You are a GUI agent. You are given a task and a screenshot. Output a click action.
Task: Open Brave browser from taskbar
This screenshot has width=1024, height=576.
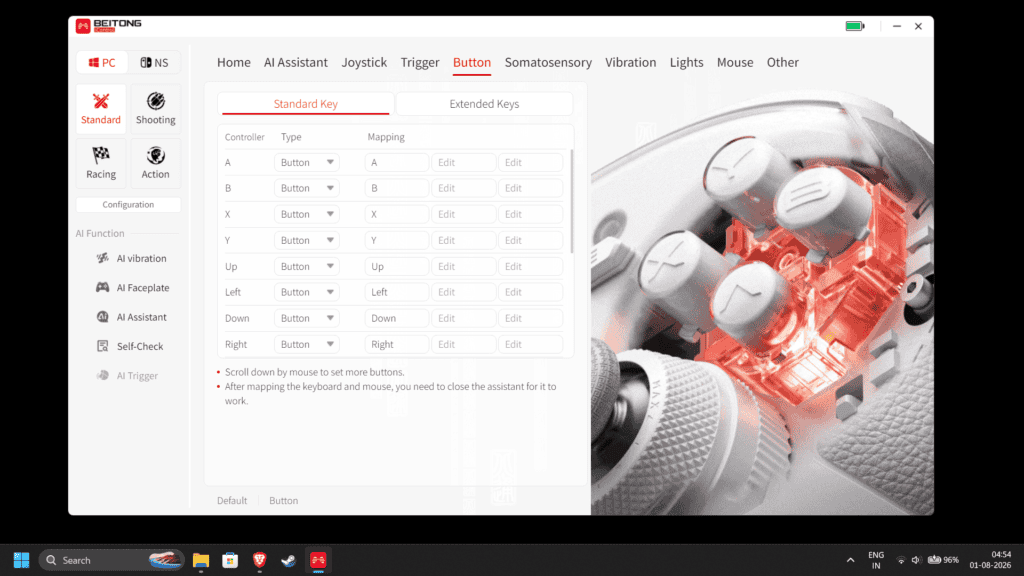(x=259, y=560)
